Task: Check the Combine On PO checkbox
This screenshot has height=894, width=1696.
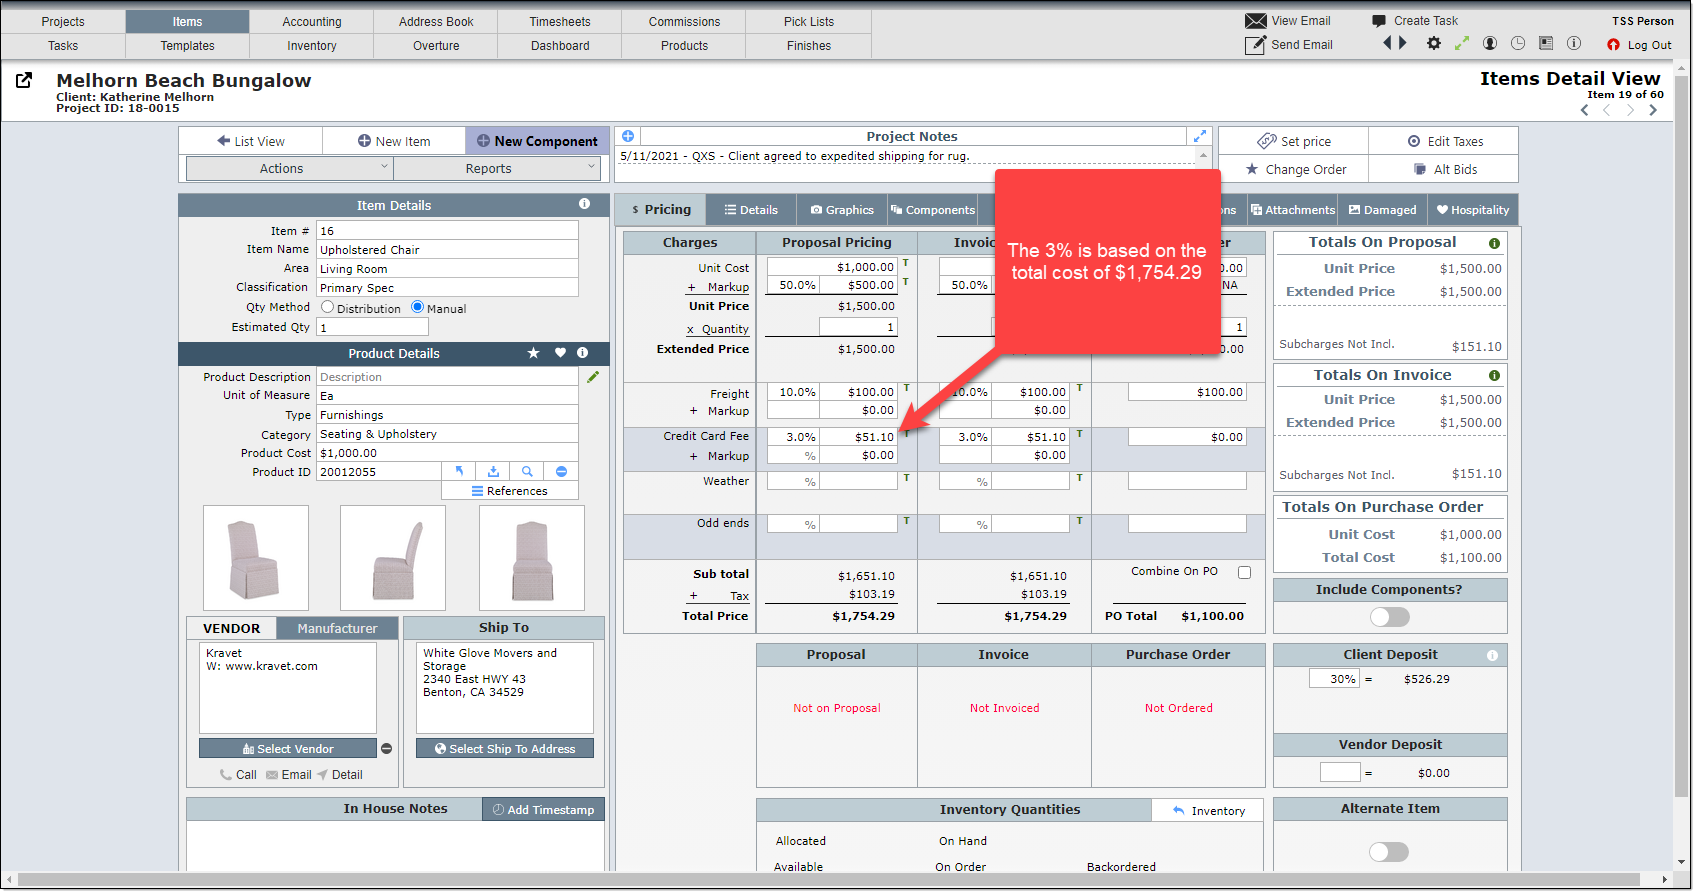Action: point(1245,573)
